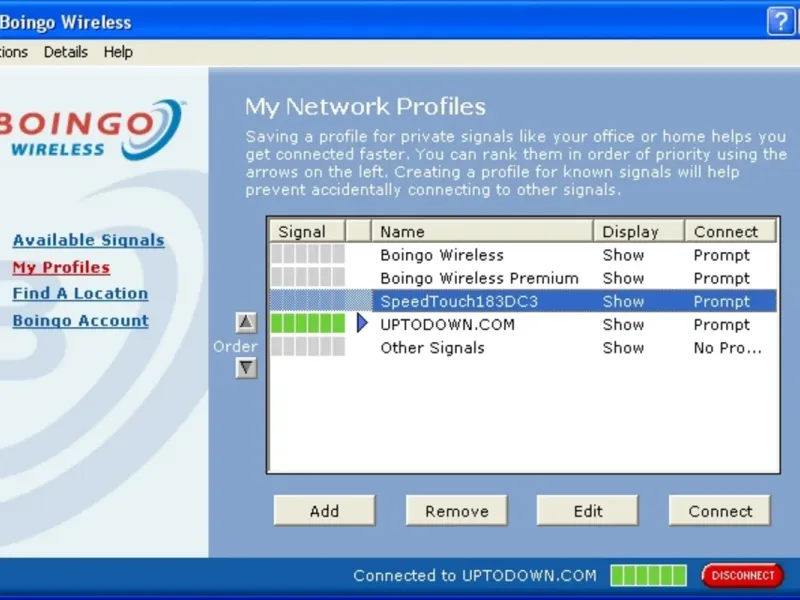Click the blue arrow next to UPTODOWN.COM
Screen dimensions: 800x600
click(x=362, y=323)
